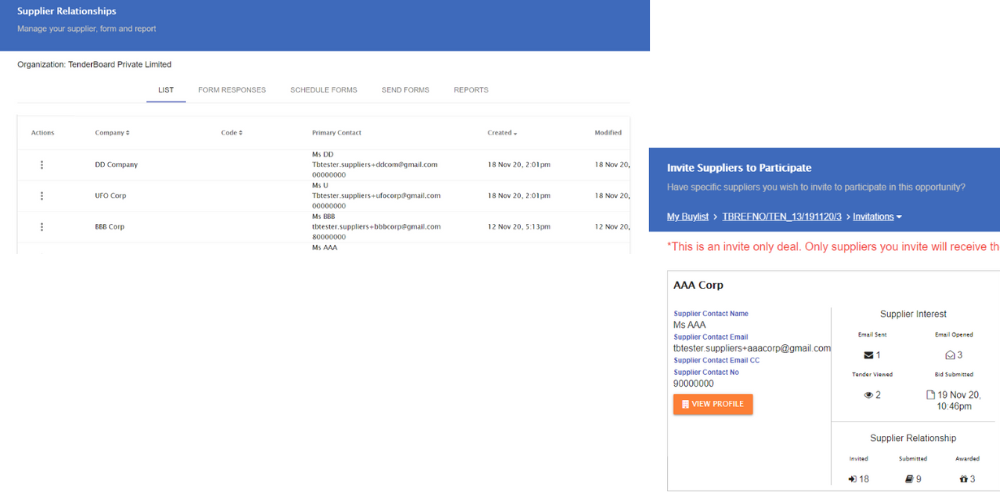Viewport: 1000px width, 500px height.
Task: Click the Supplier Relationships page title
Action: tap(67, 11)
